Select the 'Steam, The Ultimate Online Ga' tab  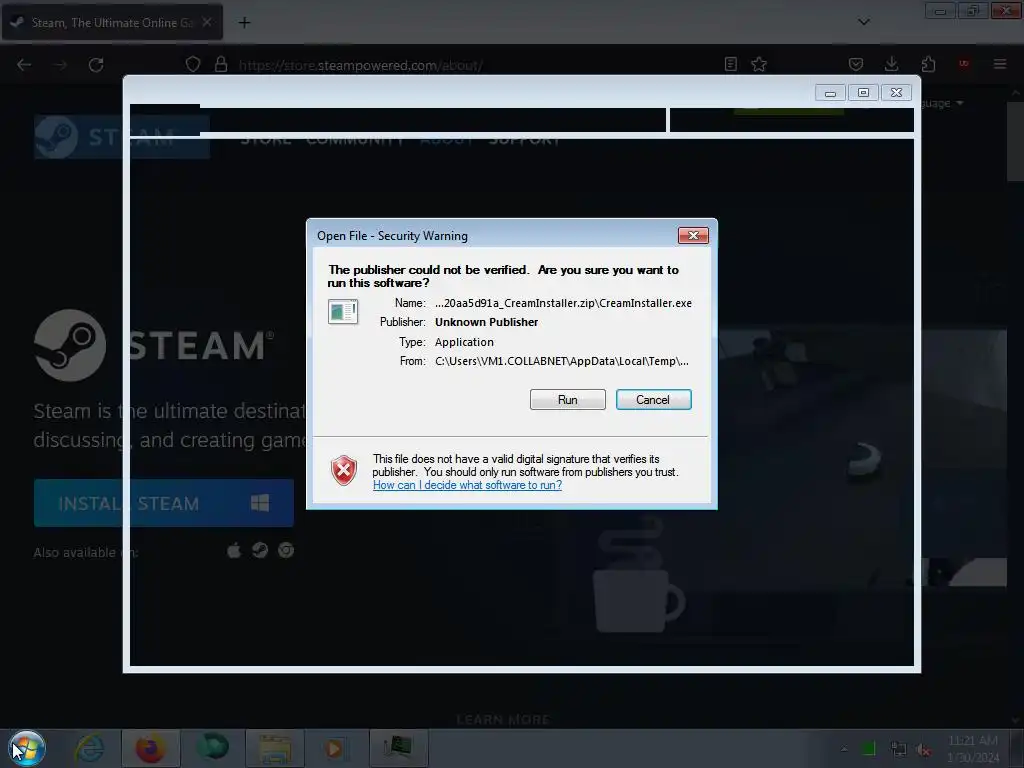pos(112,23)
